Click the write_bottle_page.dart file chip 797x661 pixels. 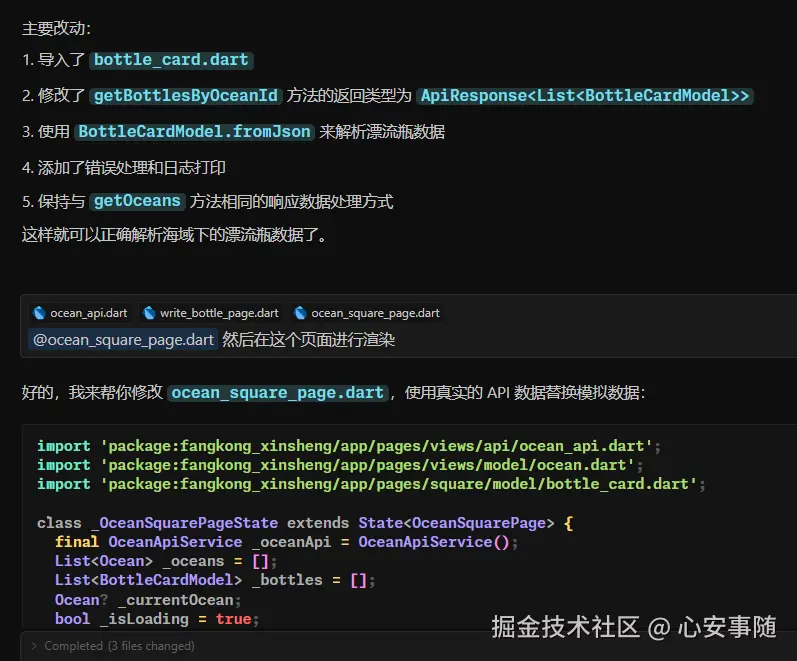click(211, 313)
